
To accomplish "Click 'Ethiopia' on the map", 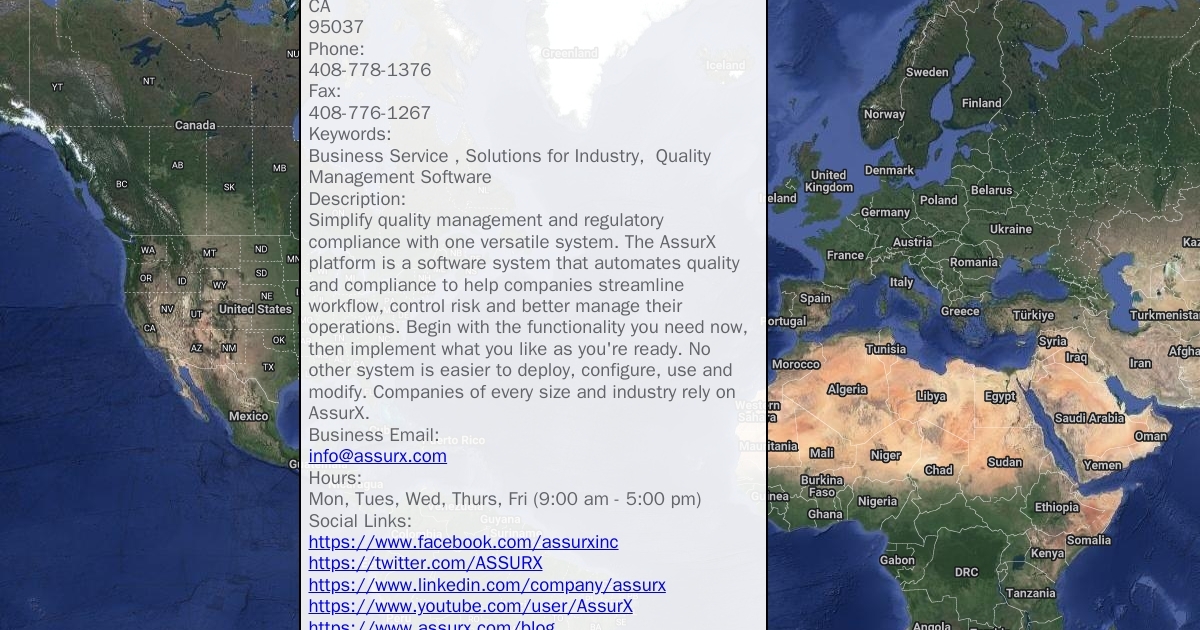I will click(x=1057, y=507).
